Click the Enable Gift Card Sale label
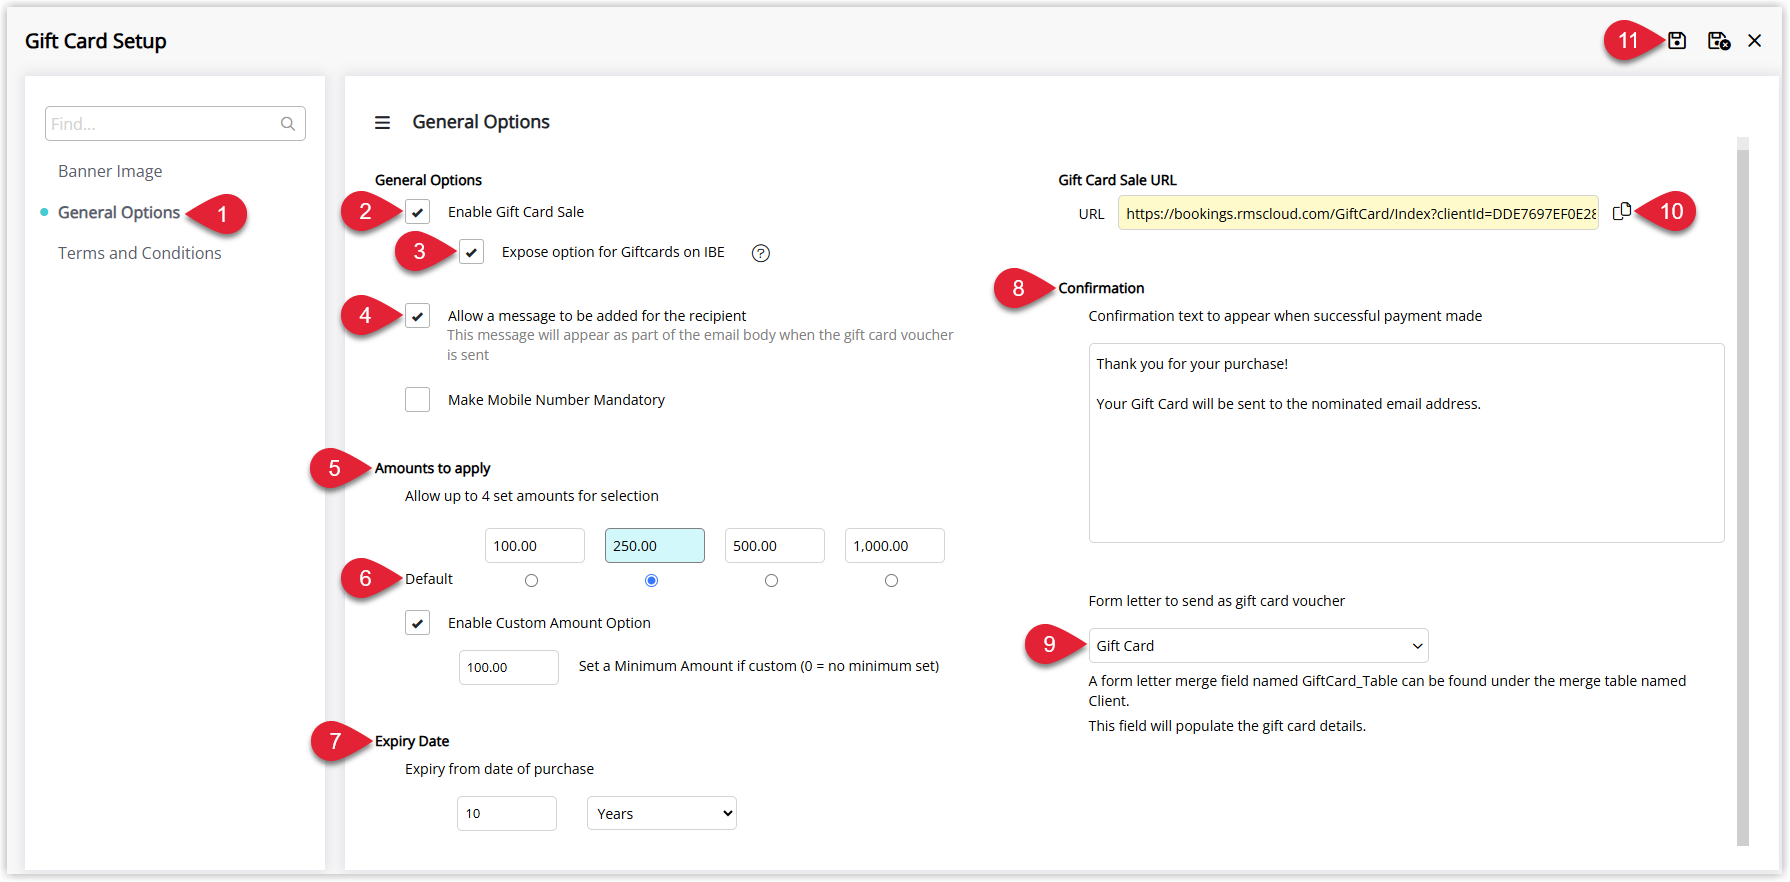 click(516, 212)
